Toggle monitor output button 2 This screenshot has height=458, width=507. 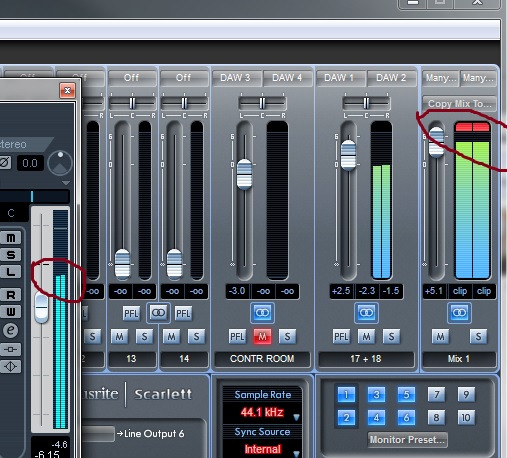tap(346, 417)
